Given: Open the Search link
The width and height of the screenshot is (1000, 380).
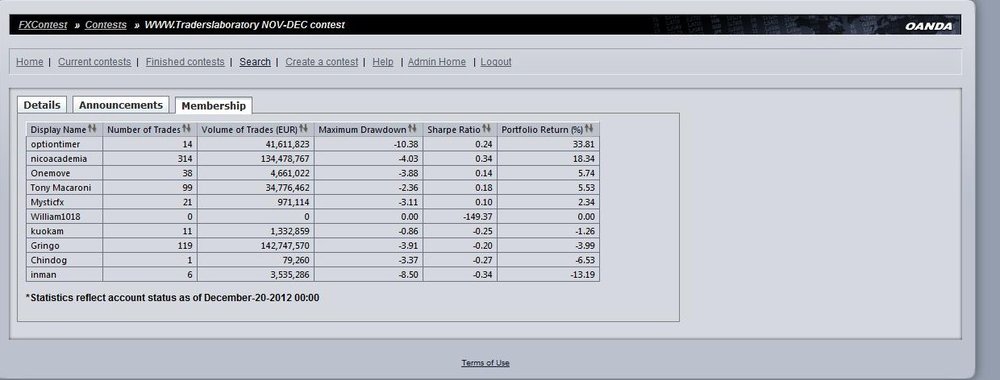Looking at the screenshot, I should [x=255, y=62].
